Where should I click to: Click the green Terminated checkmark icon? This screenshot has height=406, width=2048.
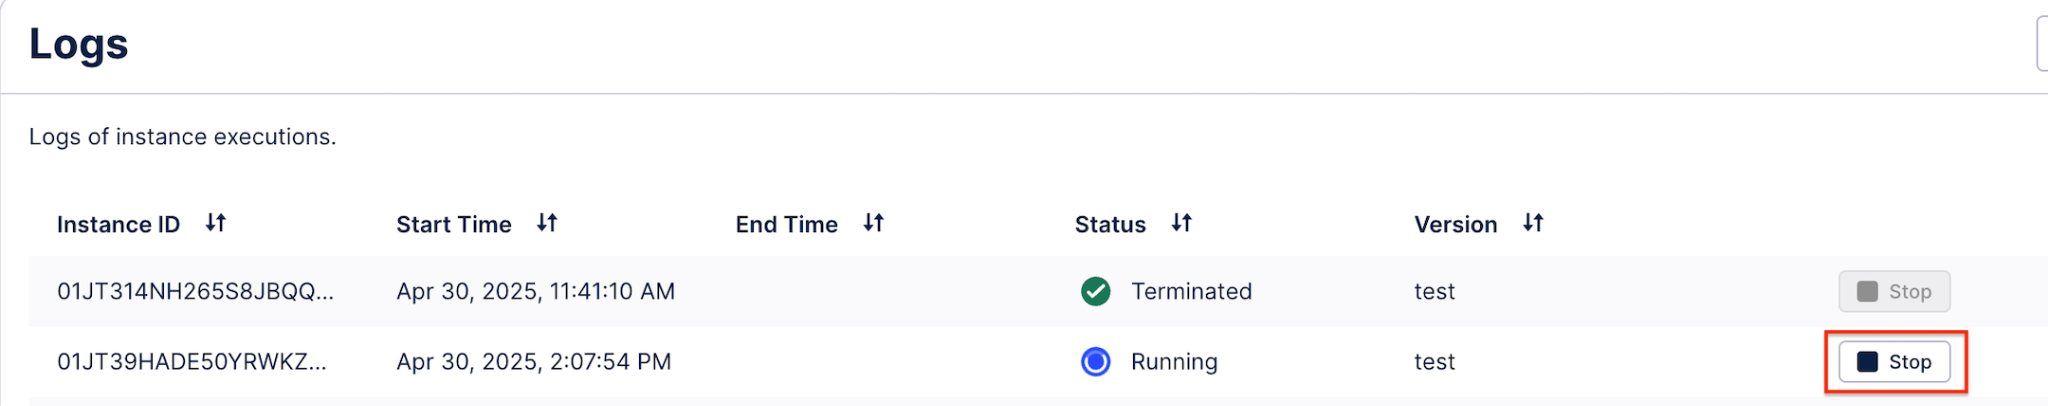pos(1096,291)
